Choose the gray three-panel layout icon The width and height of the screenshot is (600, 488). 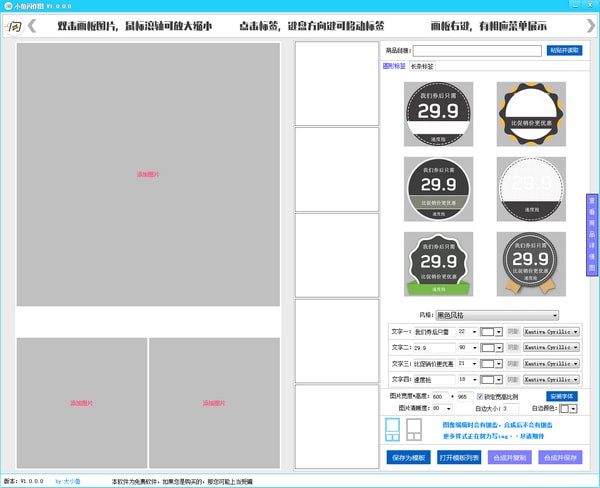(x=413, y=430)
